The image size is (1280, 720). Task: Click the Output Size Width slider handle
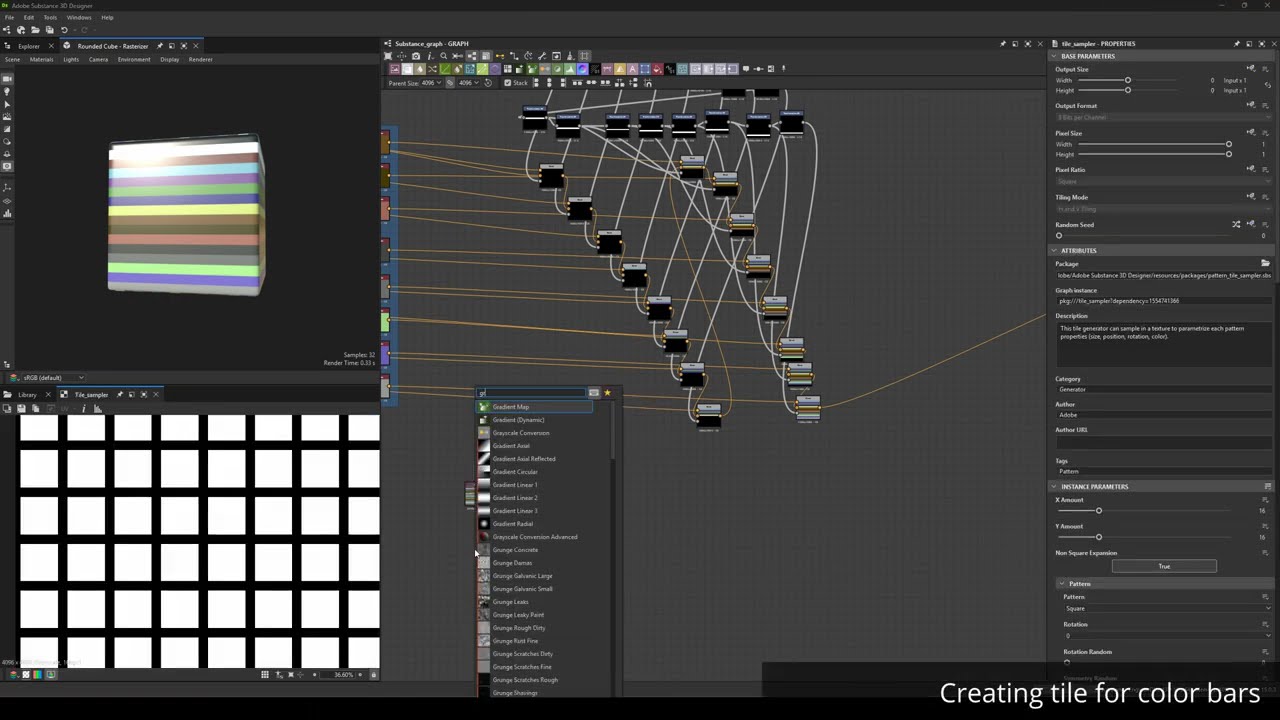[x=1128, y=80]
